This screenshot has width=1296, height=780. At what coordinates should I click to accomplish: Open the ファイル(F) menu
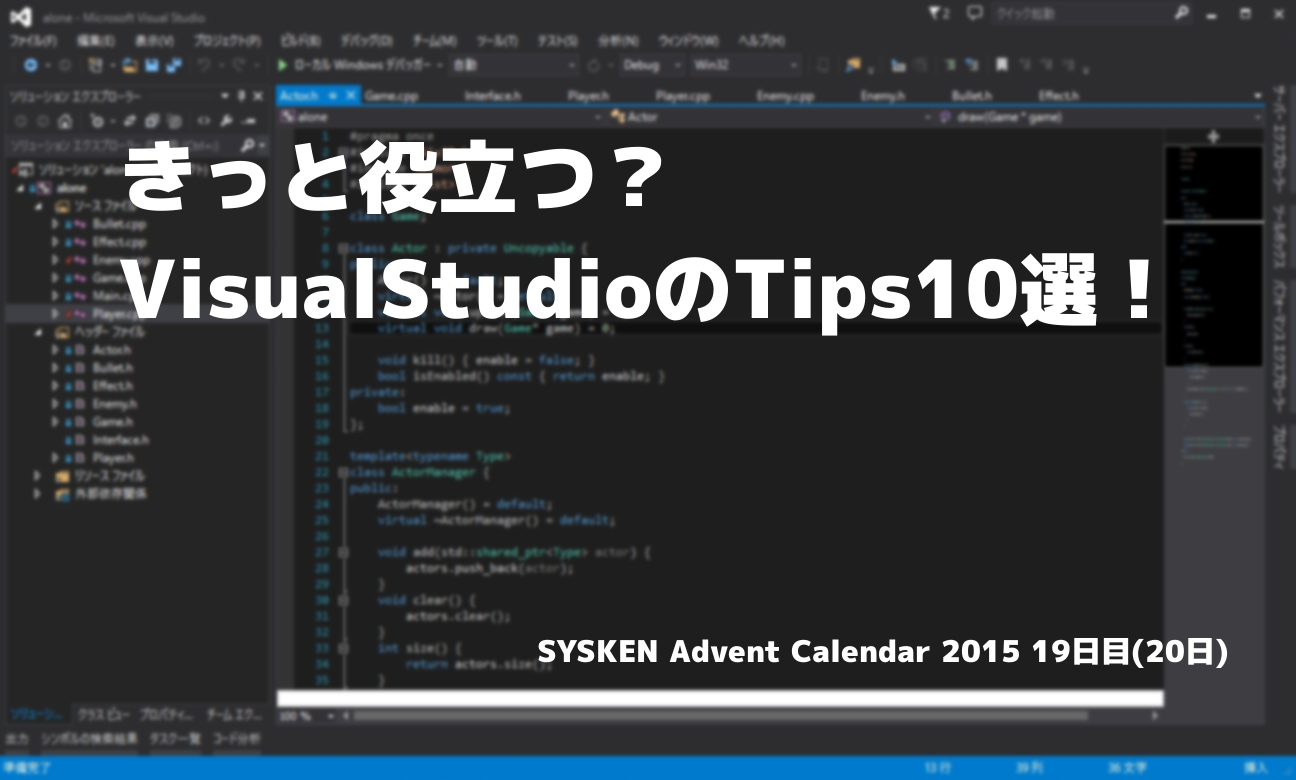pos(33,40)
